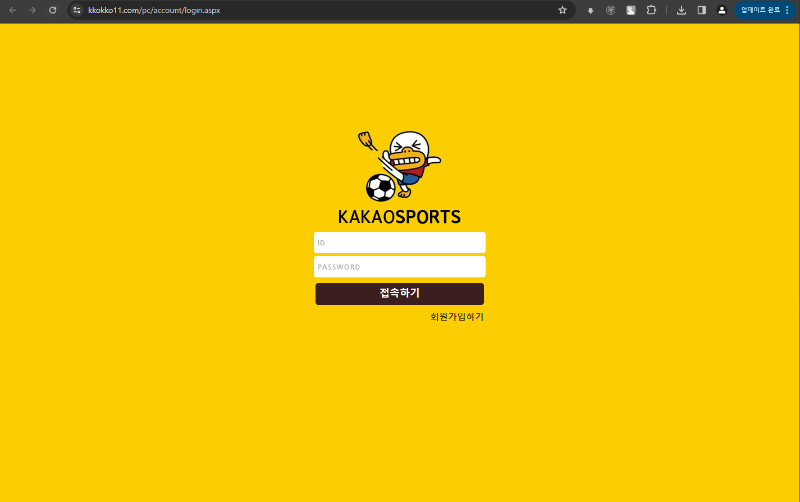Open the Extensions puzzle piece icon
The image size is (800, 502).
coord(651,10)
